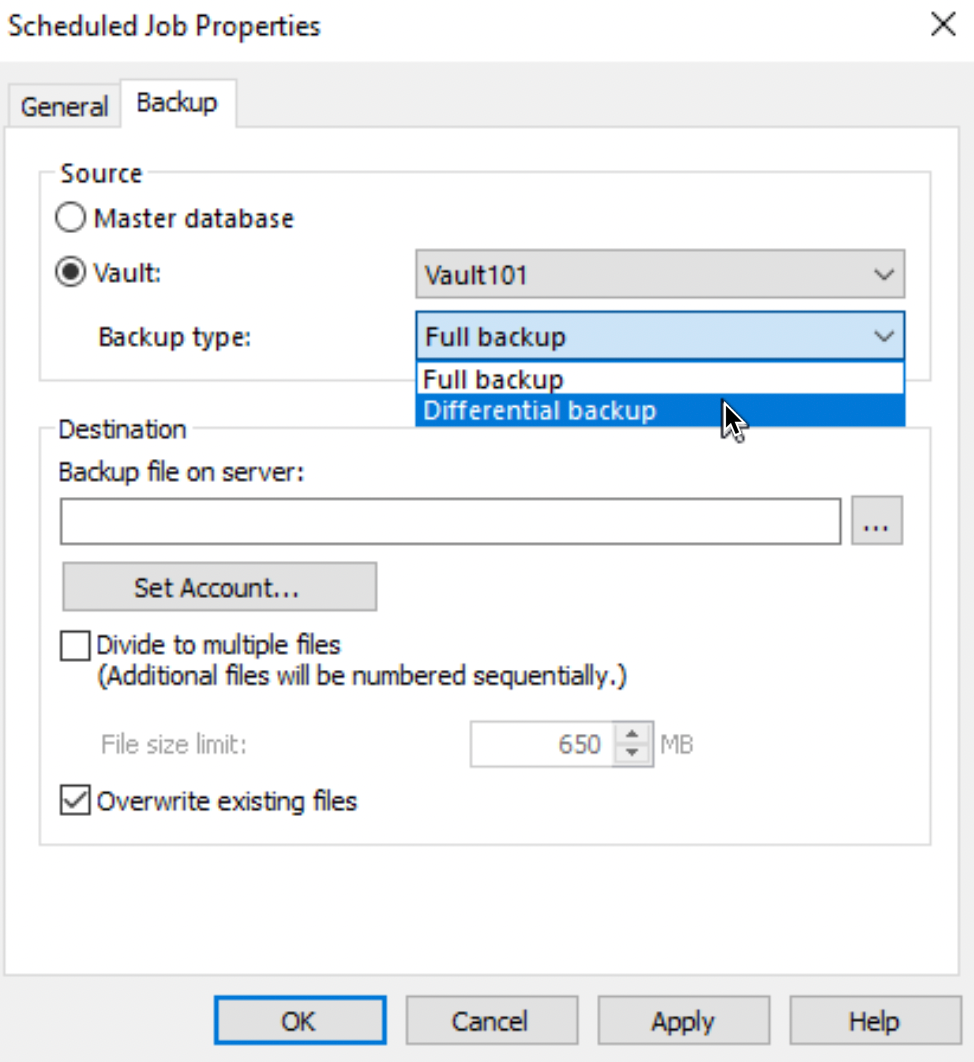Collapse the Backup type dropdown arrow
Viewport: 974px width, 1062px height.
[x=883, y=336]
